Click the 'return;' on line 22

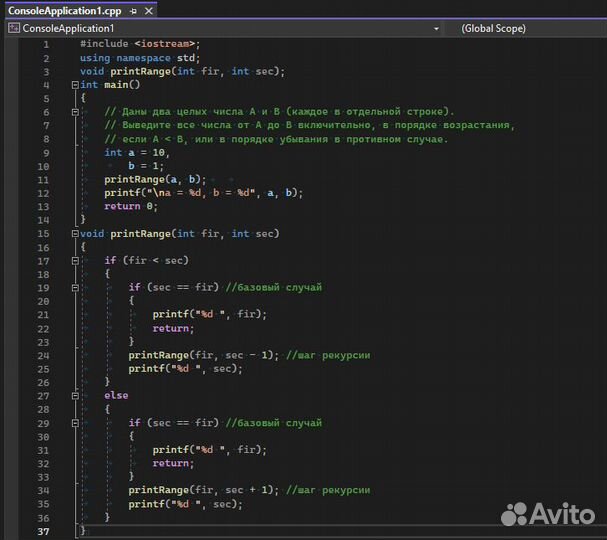coord(173,328)
